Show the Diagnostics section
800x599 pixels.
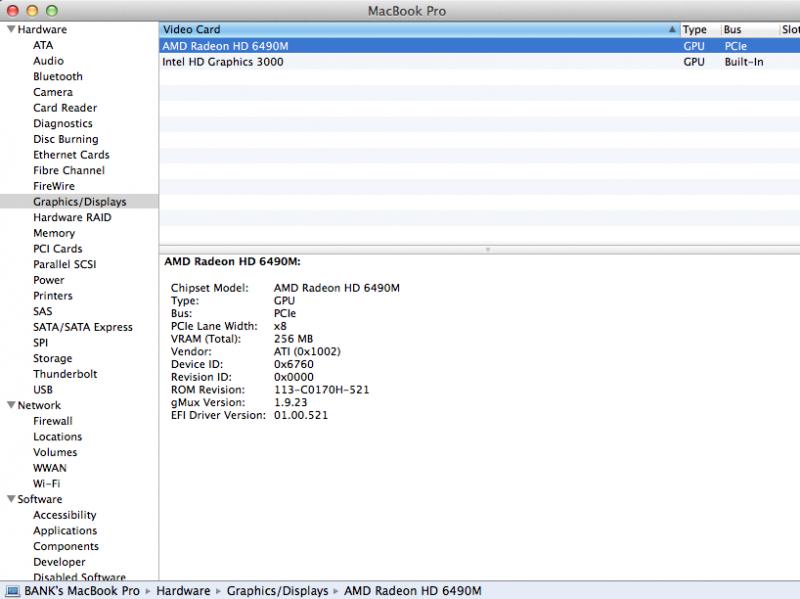63,123
